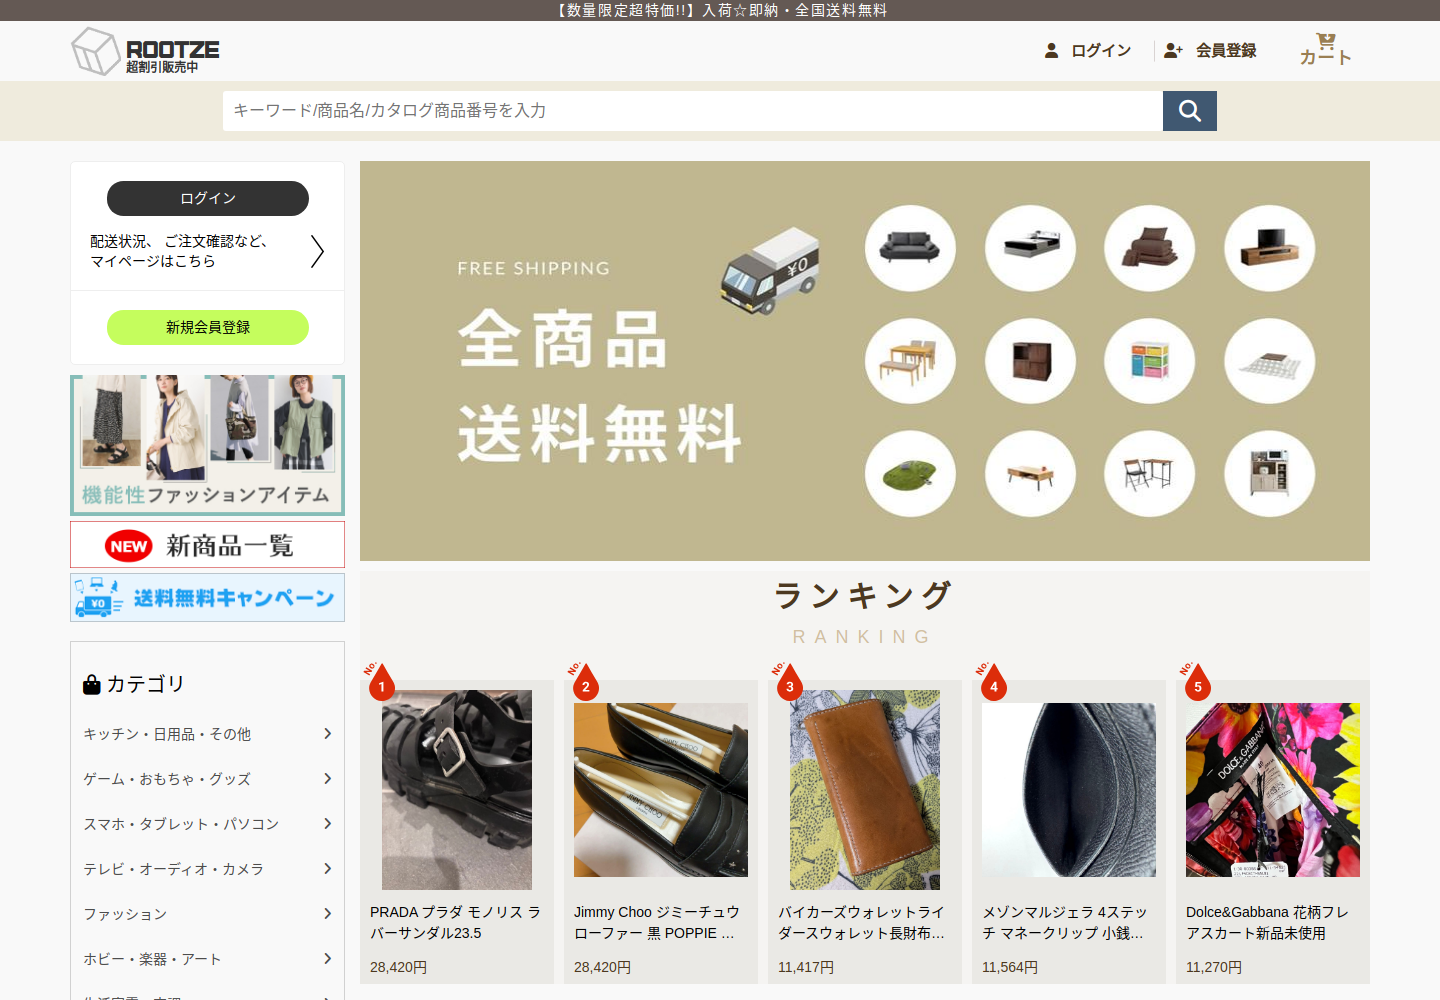Click the magnifying glass search button

click(x=1190, y=111)
